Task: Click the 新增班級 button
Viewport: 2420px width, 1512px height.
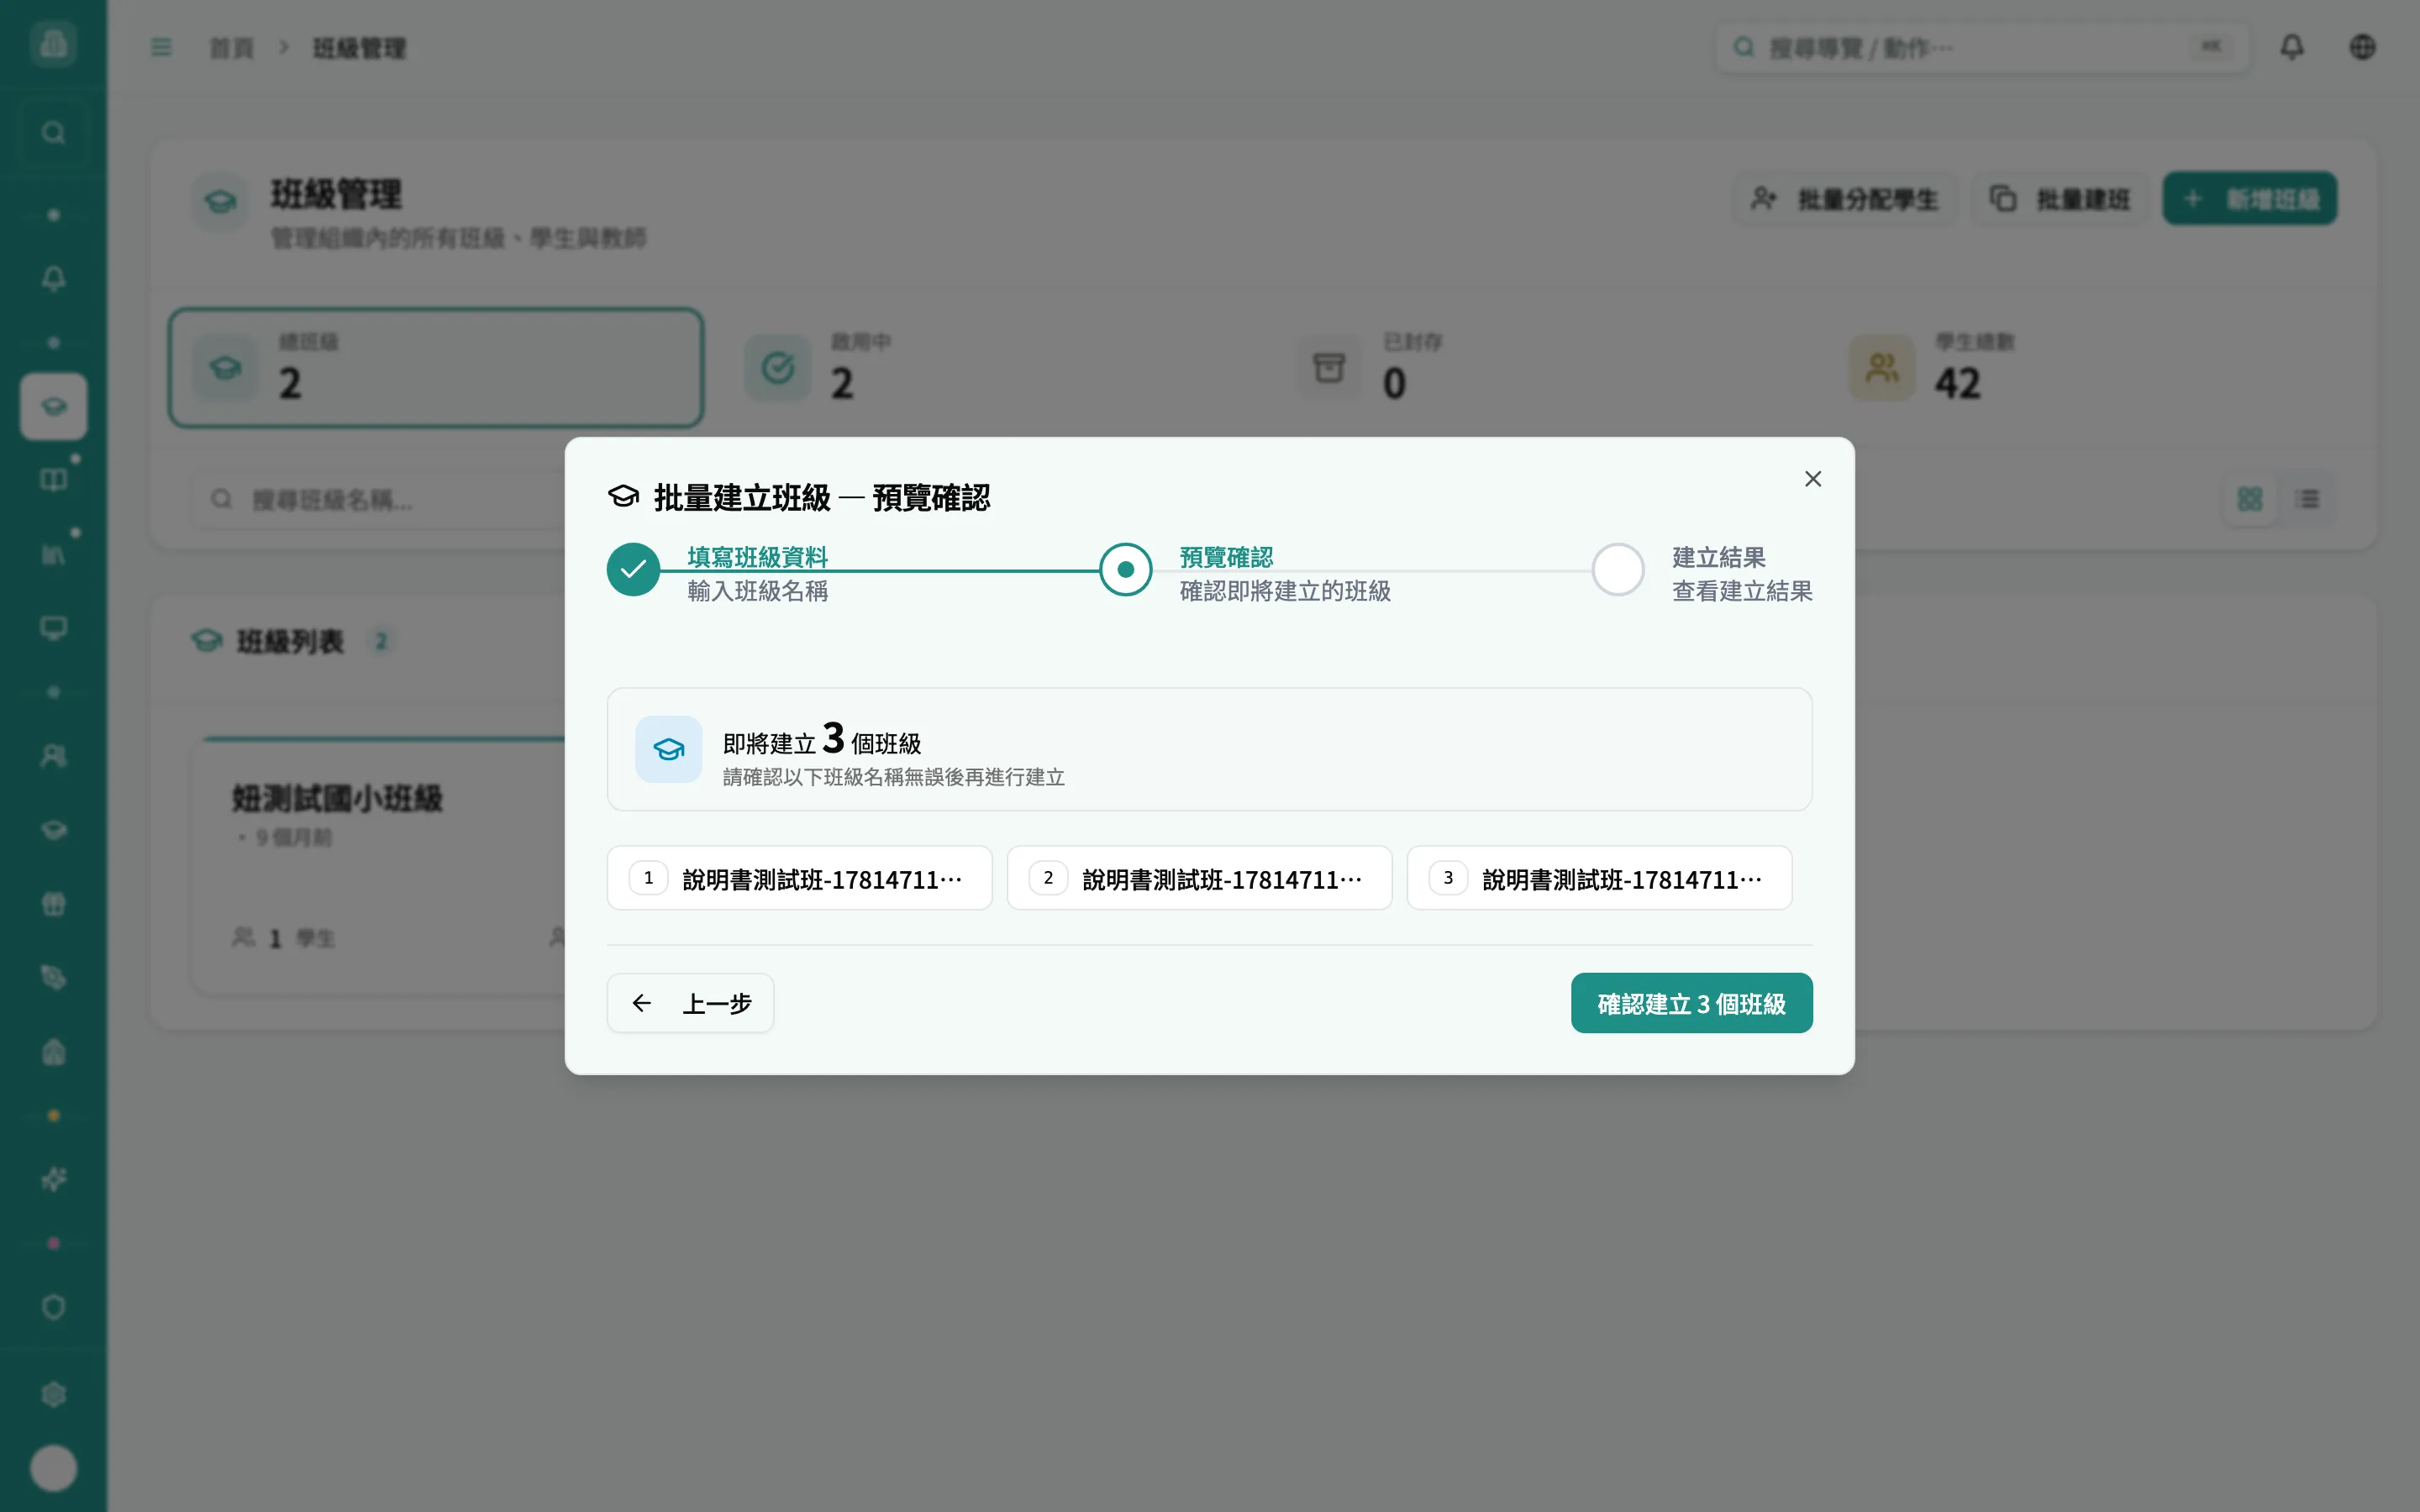Action: [x=2249, y=199]
